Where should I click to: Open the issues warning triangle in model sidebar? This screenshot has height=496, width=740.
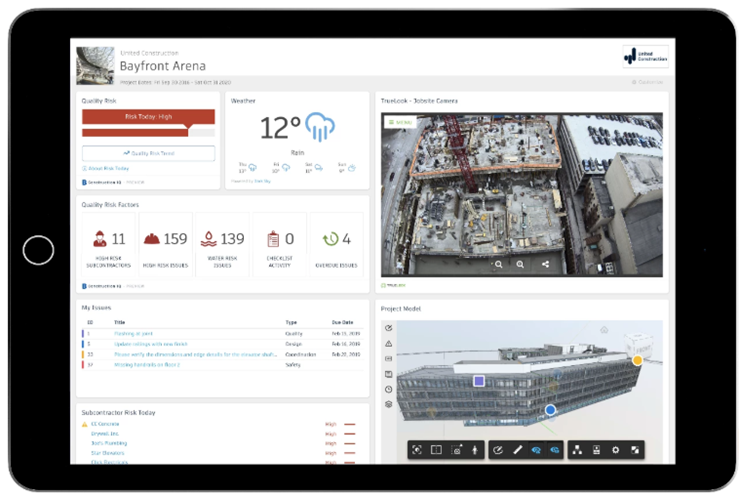pyautogui.click(x=388, y=343)
